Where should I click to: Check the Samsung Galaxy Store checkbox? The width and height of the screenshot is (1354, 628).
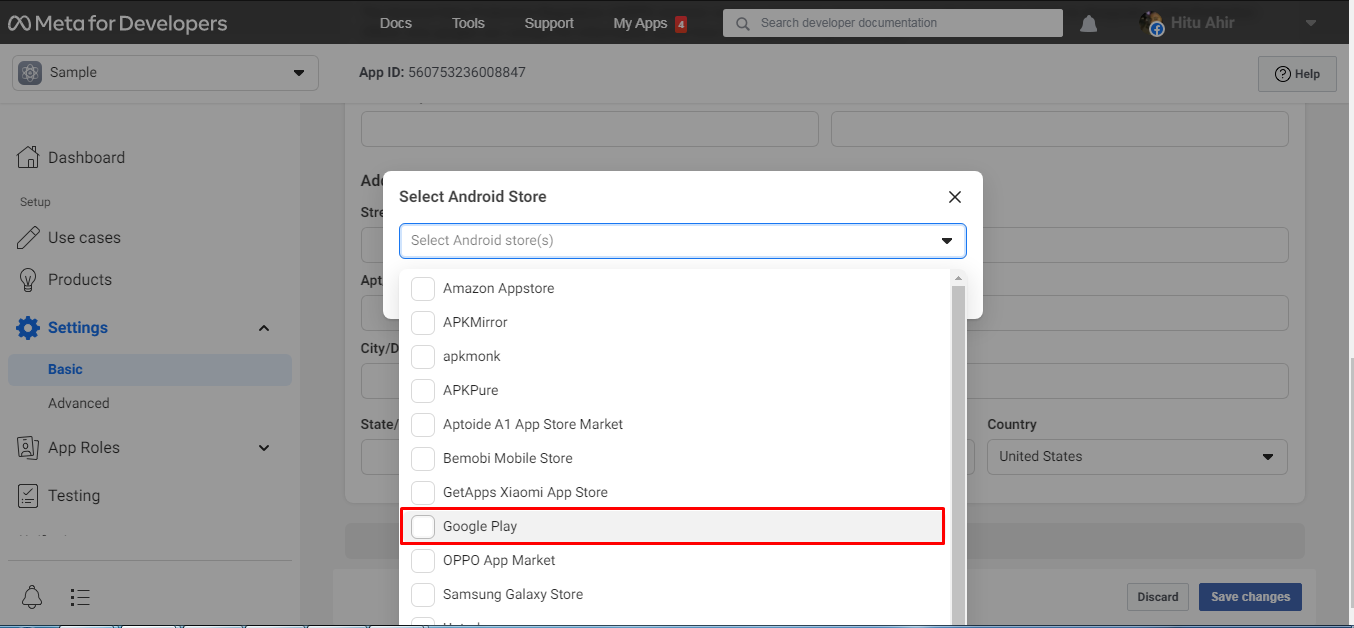[x=424, y=595]
